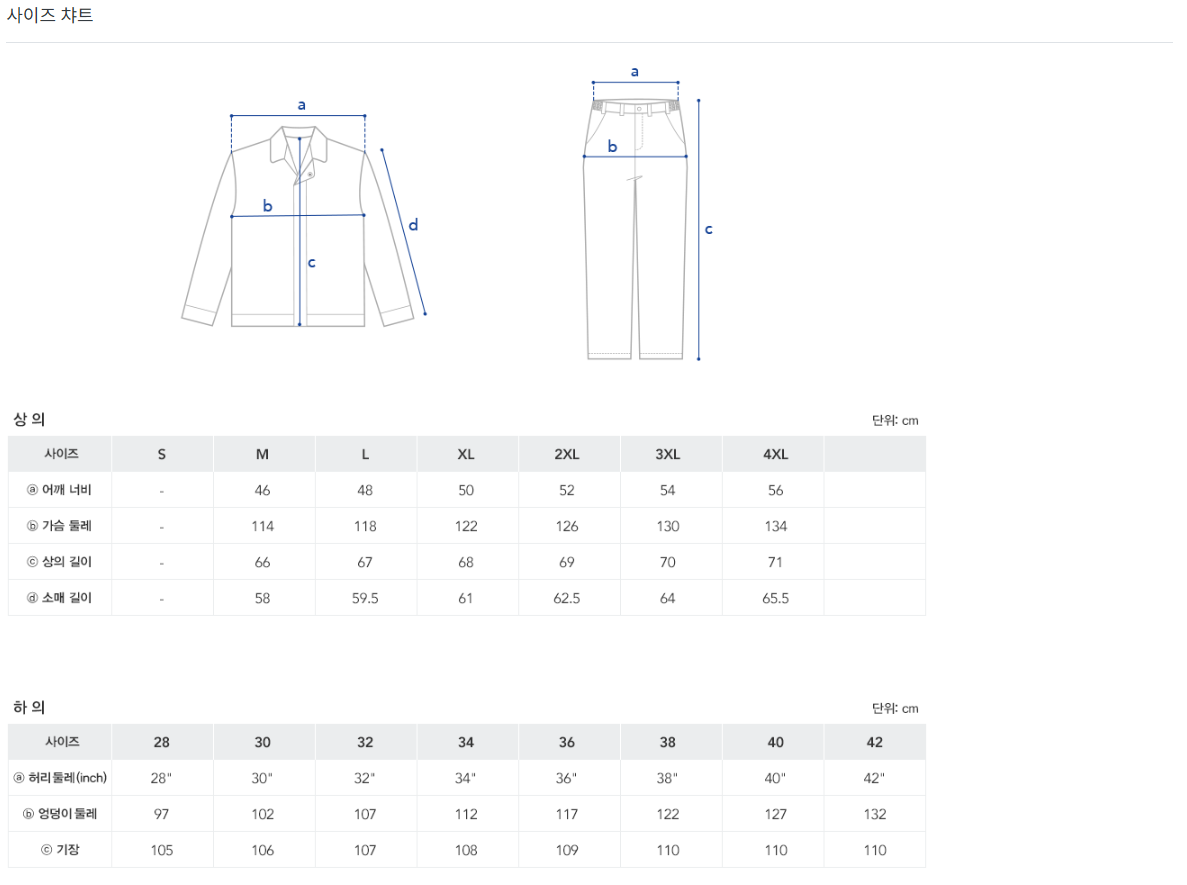The width and height of the screenshot is (1187, 885).
Task: Click the size 28 column header
Action: coord(162,742)
